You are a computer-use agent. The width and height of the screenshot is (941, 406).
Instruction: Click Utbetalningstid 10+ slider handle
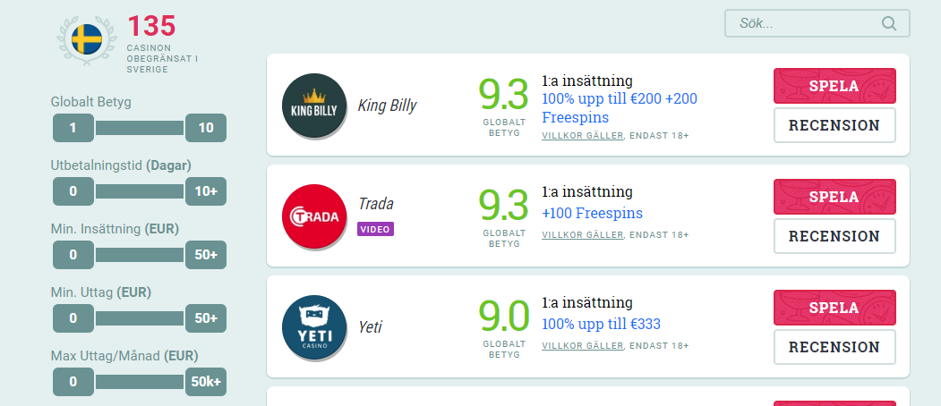206,191
